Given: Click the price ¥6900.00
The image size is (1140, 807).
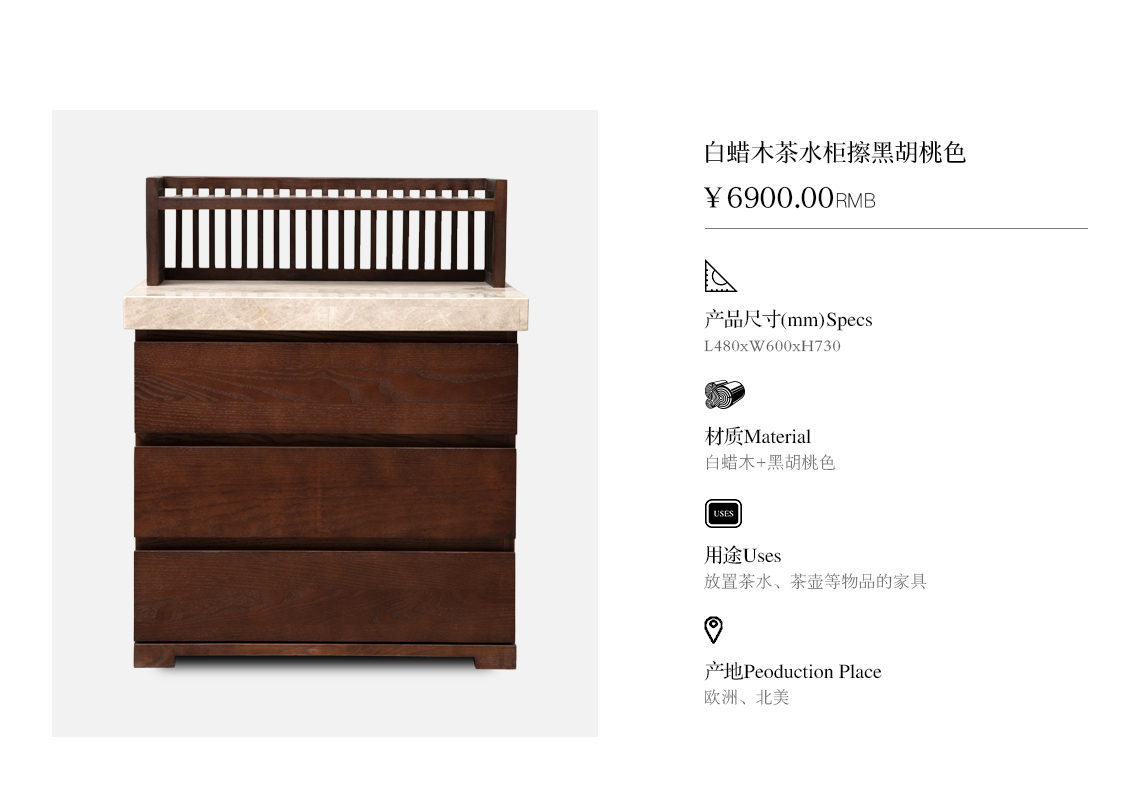Looking at the screenshot, I should 768,198.
